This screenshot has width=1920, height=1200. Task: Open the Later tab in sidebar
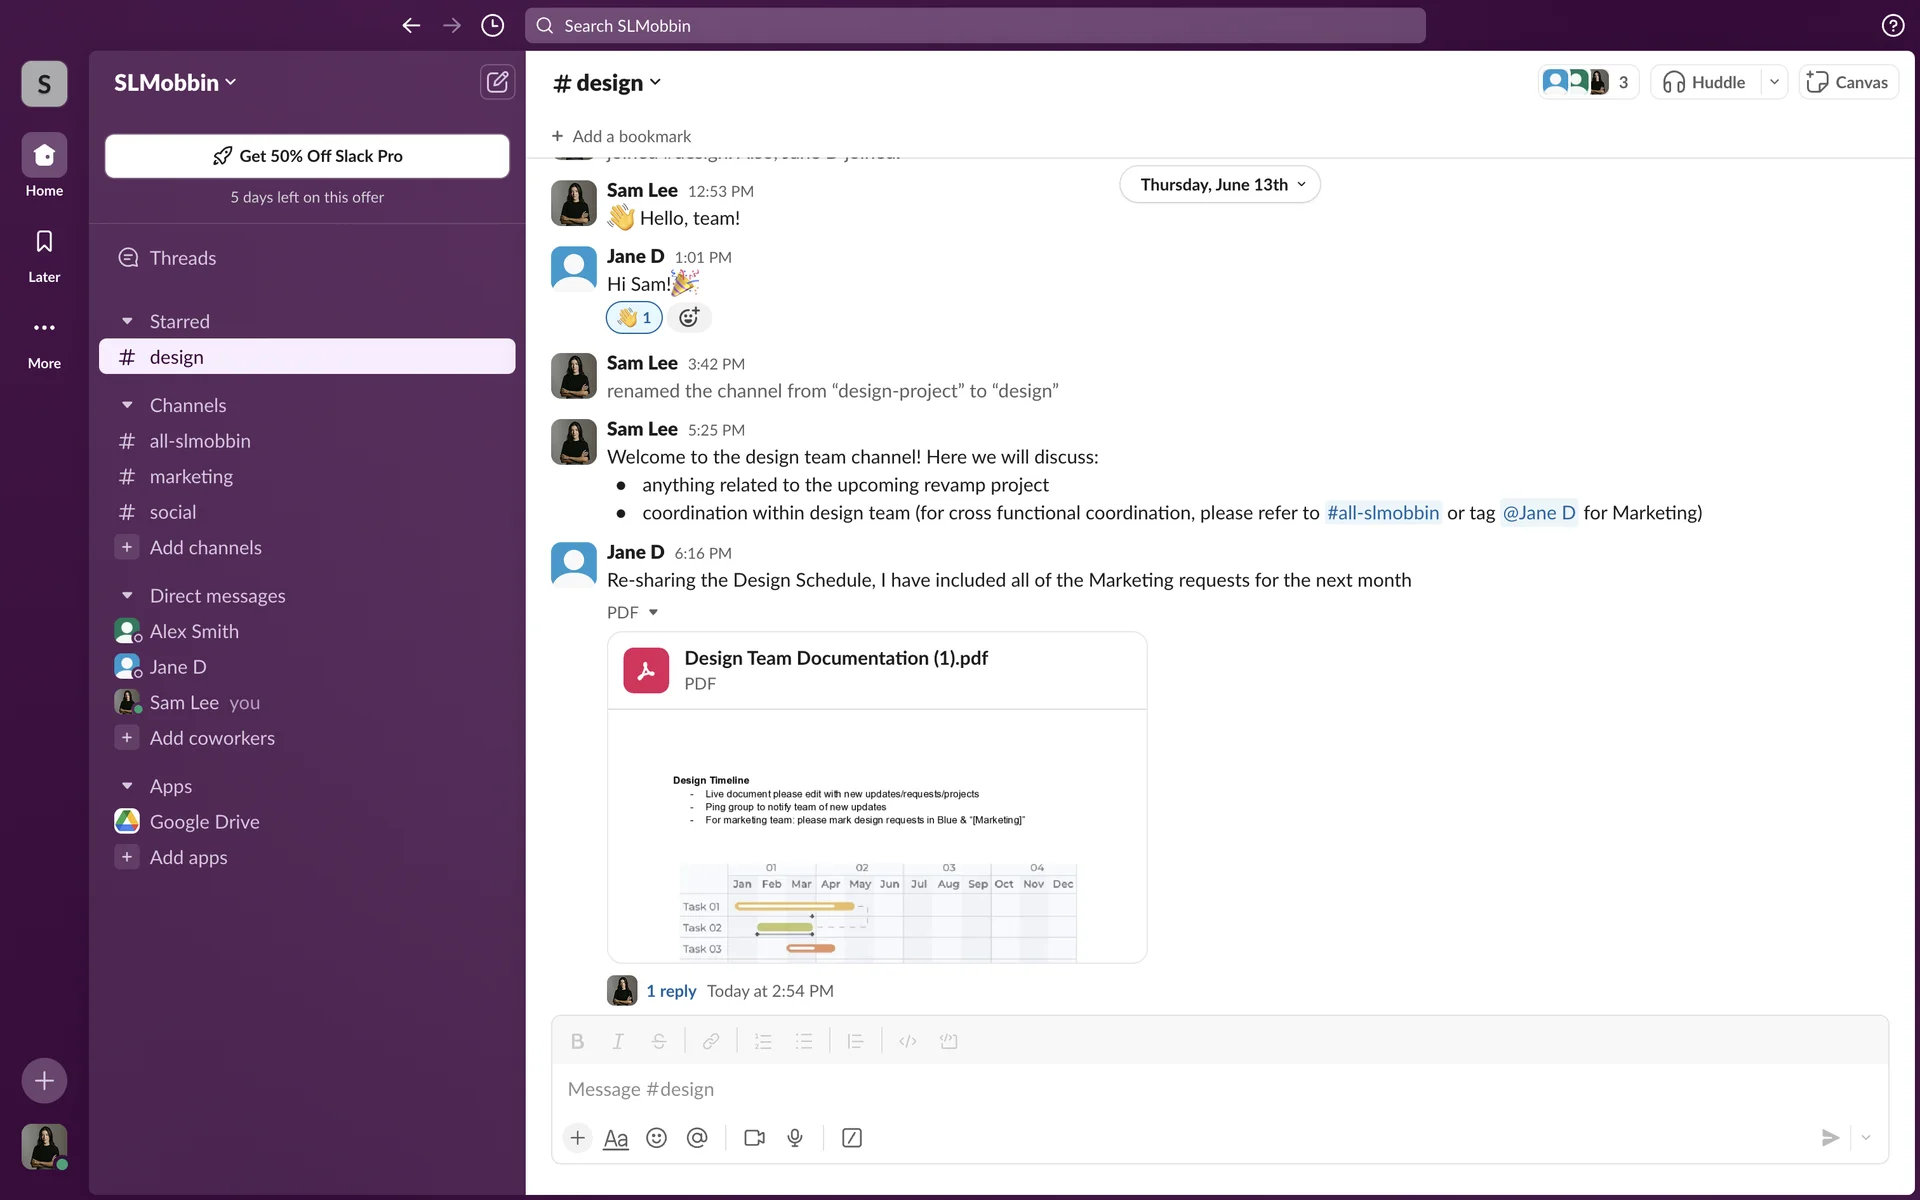[x=44, y=254]
